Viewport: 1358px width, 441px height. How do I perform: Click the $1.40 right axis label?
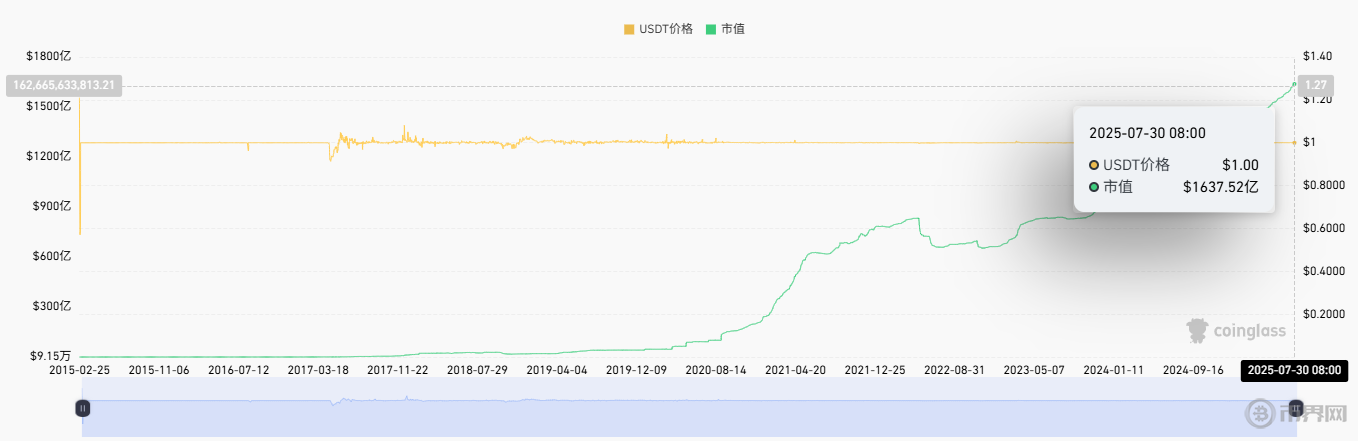[1319, 56]
